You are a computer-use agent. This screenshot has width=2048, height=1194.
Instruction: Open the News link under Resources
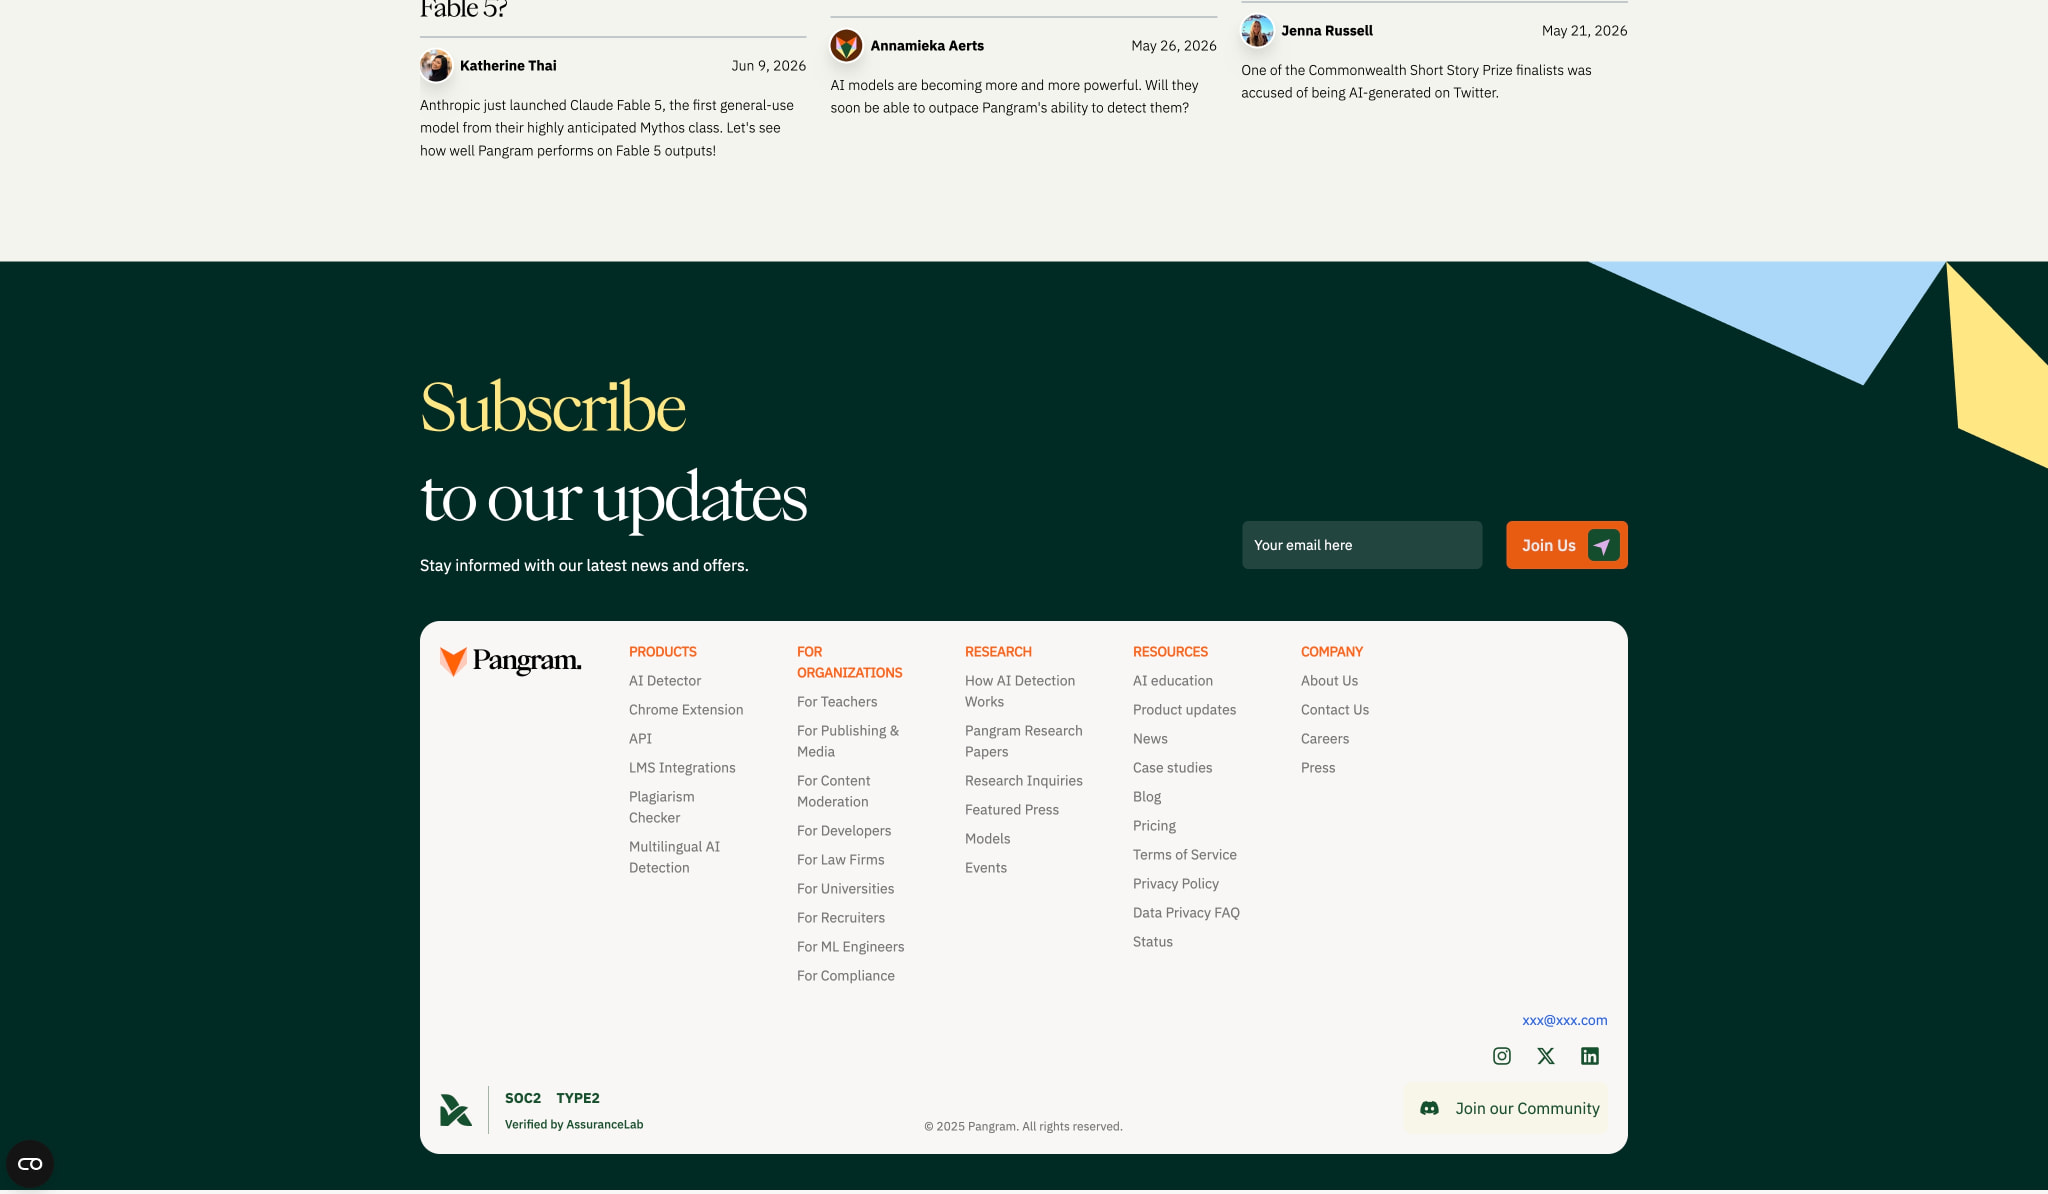coord(1150,739)
